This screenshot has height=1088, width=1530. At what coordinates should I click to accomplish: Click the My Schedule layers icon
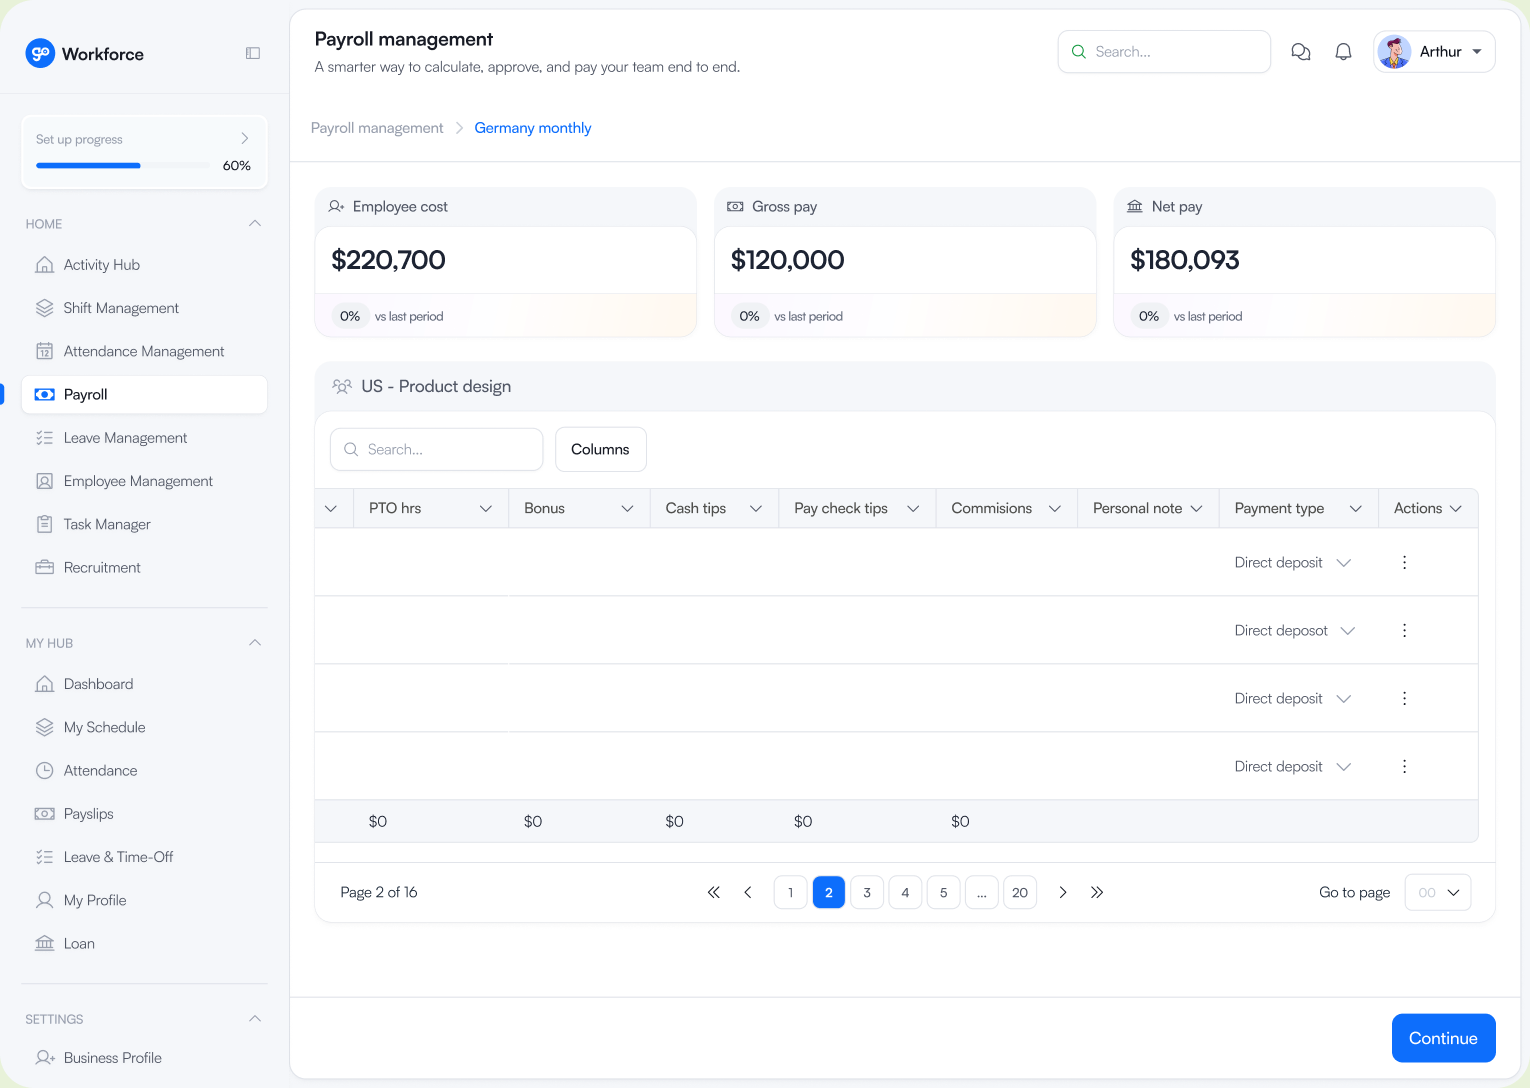tap(44, 727)
